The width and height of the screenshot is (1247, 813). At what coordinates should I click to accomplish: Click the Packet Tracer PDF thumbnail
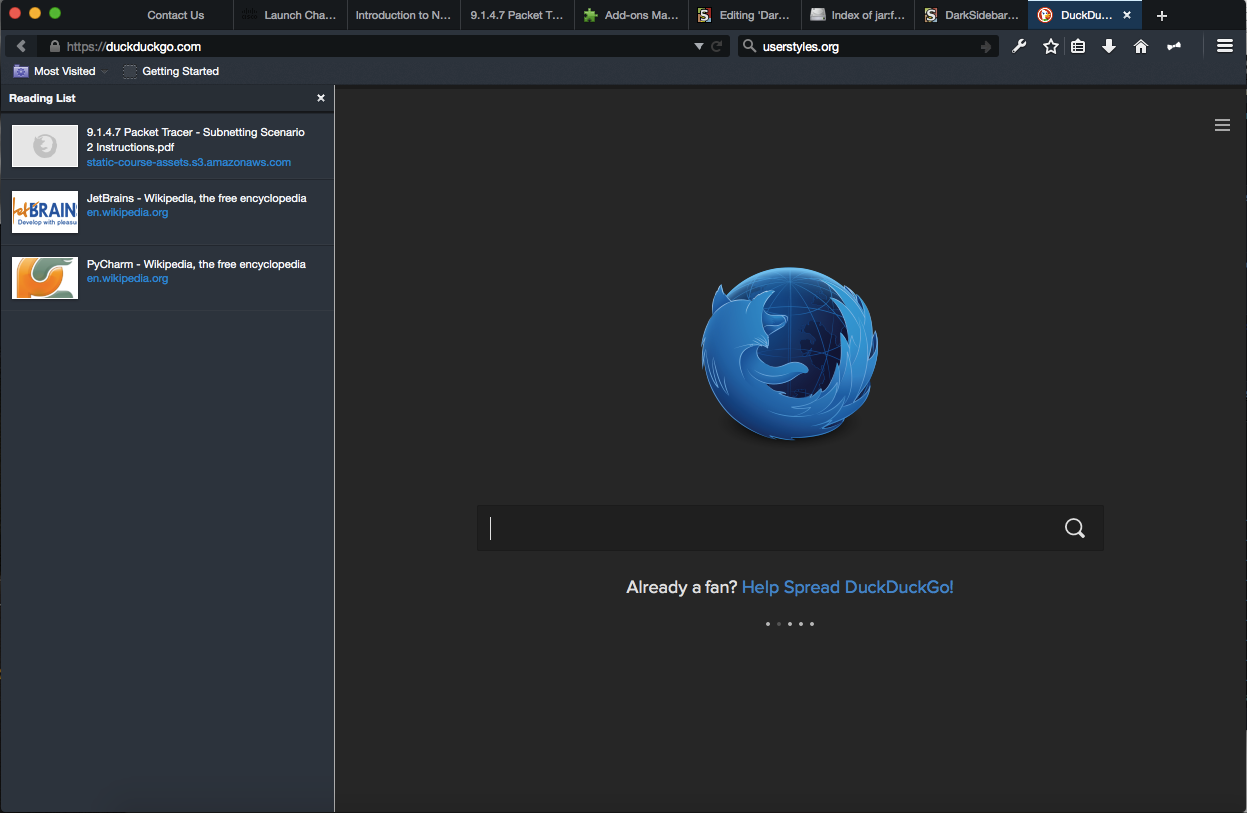coord(45,146)
